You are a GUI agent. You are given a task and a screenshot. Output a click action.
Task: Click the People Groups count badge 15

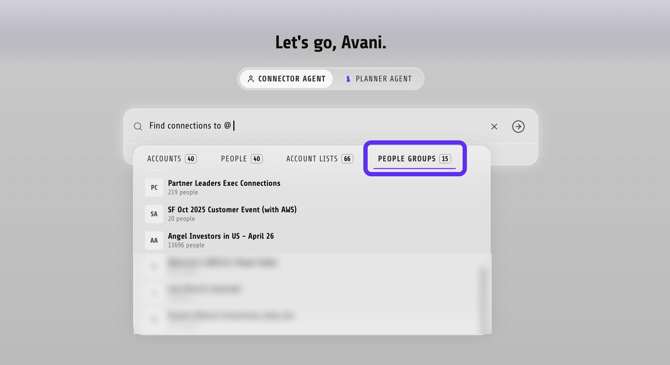pyautogui.click(x=445, y=159)
